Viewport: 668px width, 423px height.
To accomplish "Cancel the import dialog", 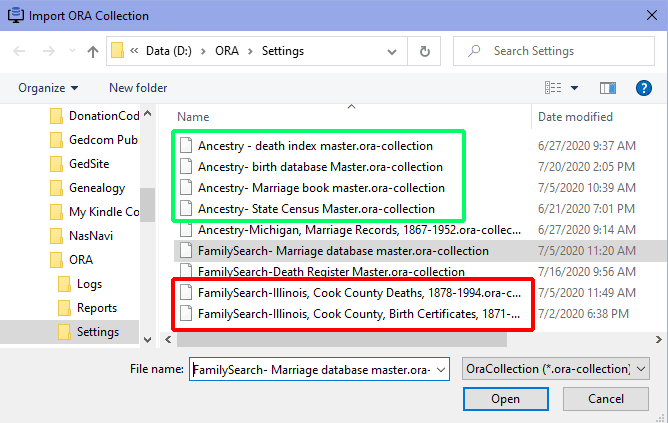I will pyautogui.click(x=605, y=399).
